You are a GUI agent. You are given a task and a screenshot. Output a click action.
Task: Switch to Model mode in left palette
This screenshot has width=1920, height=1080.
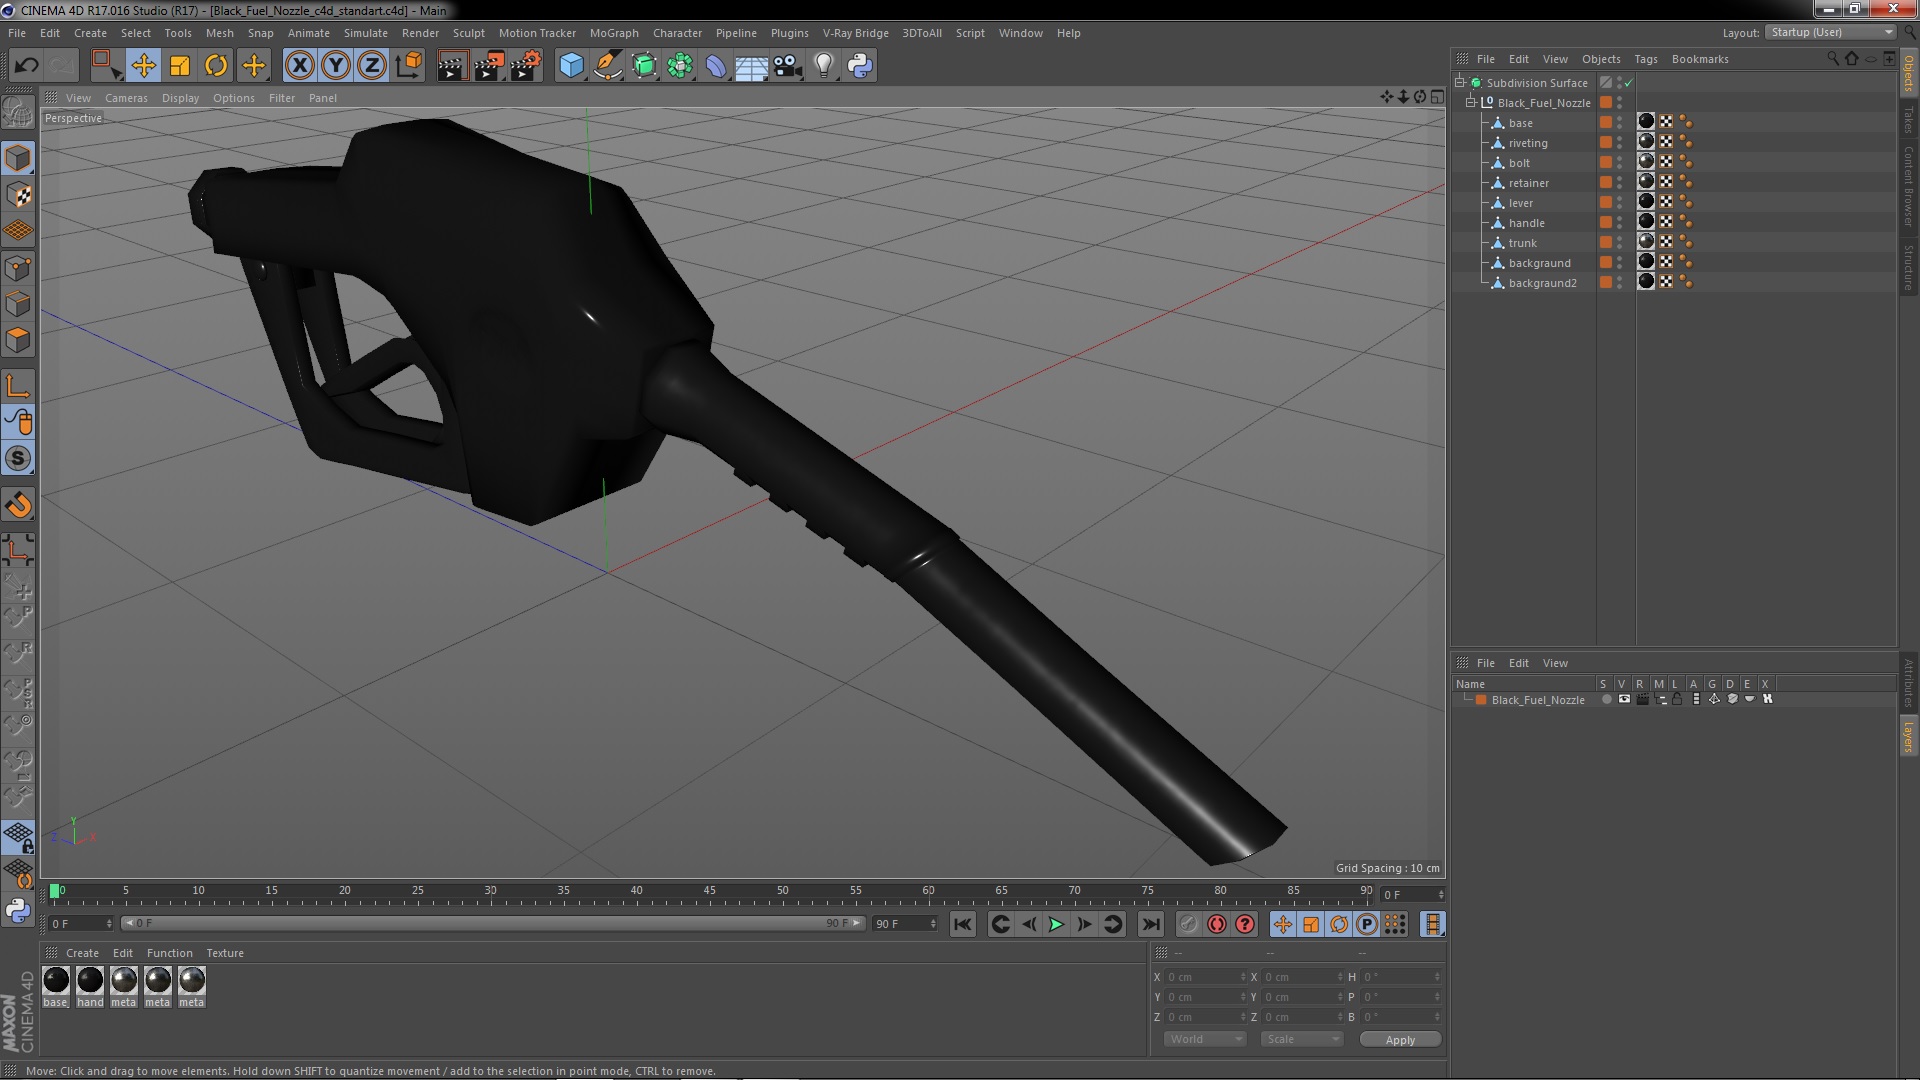tap(18, 158)
